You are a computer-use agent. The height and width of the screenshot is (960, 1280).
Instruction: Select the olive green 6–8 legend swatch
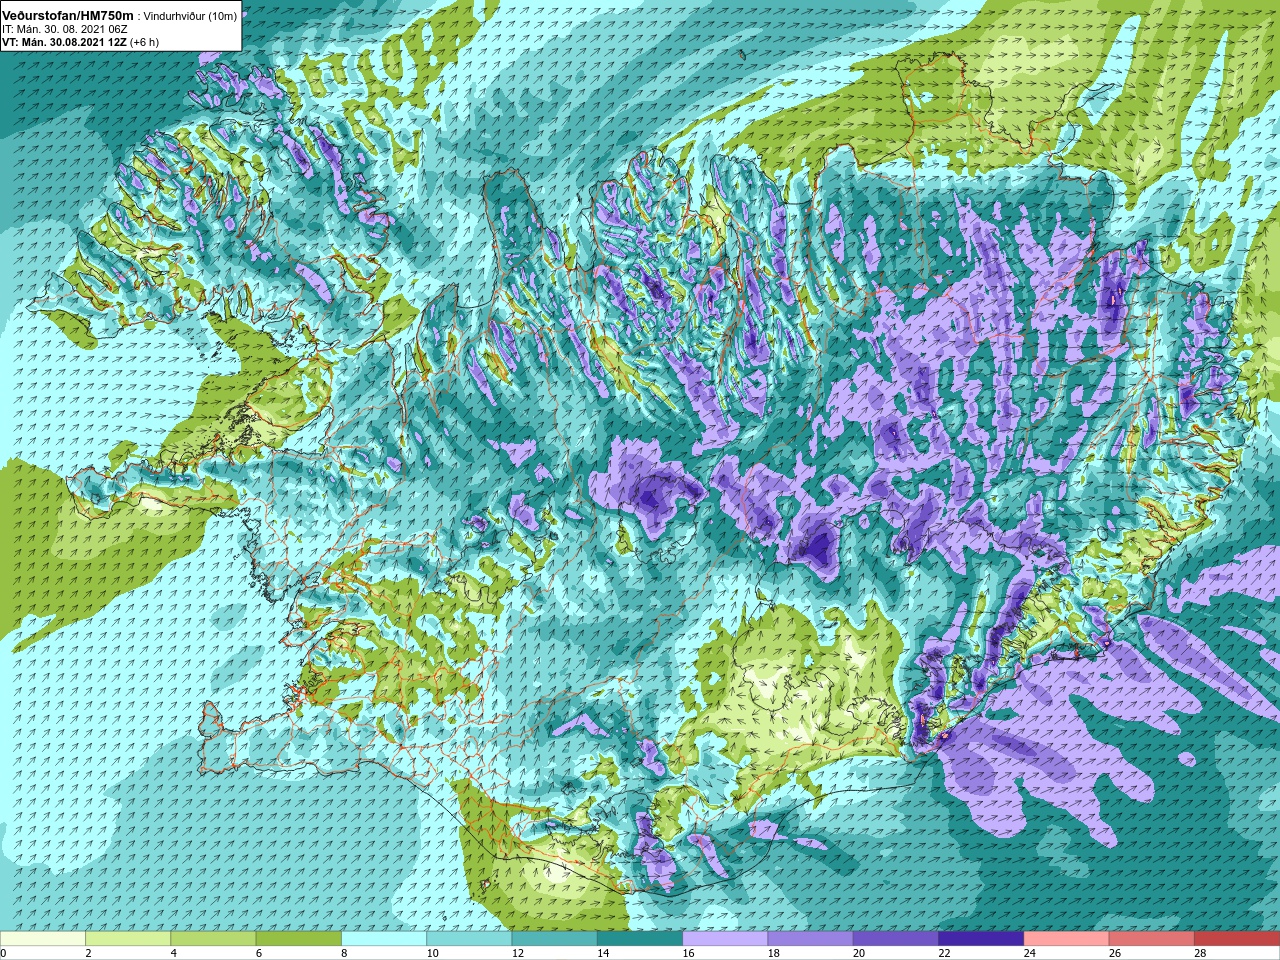(299, 938)
